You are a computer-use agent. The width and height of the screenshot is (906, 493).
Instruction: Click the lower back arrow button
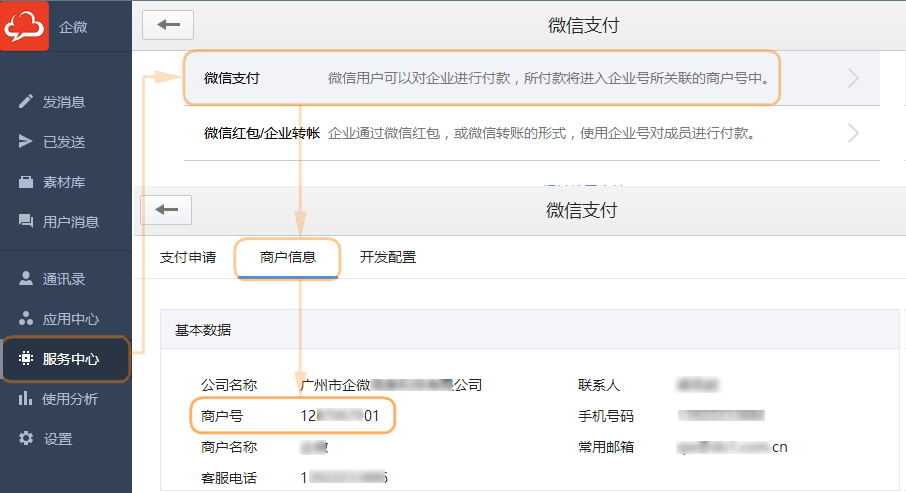click(166, 210)
